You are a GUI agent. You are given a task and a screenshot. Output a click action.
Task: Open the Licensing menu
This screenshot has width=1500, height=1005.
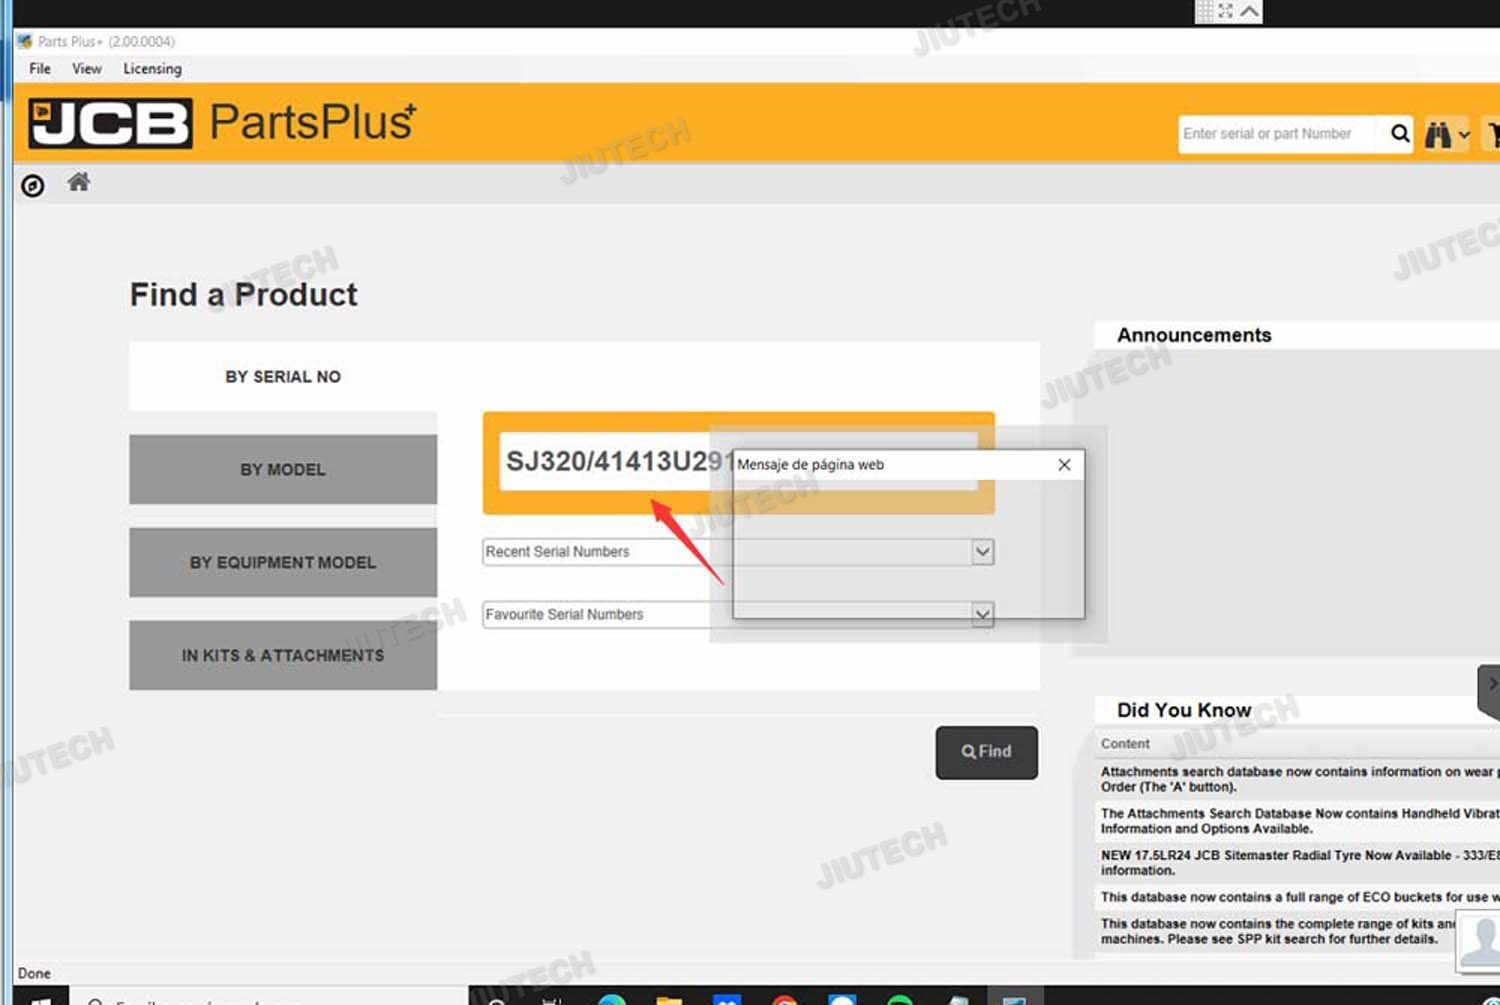coord(152,69)
